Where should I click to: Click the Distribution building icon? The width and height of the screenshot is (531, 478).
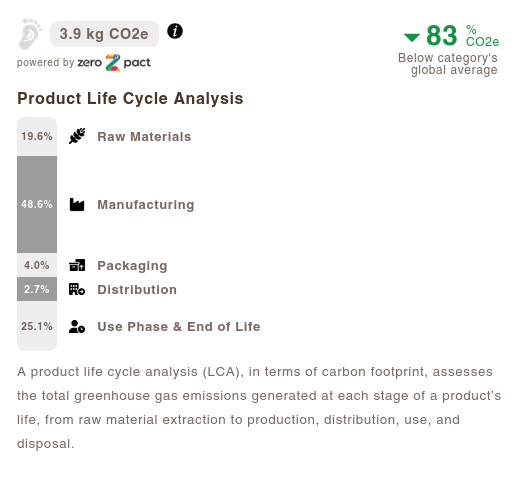77,289
